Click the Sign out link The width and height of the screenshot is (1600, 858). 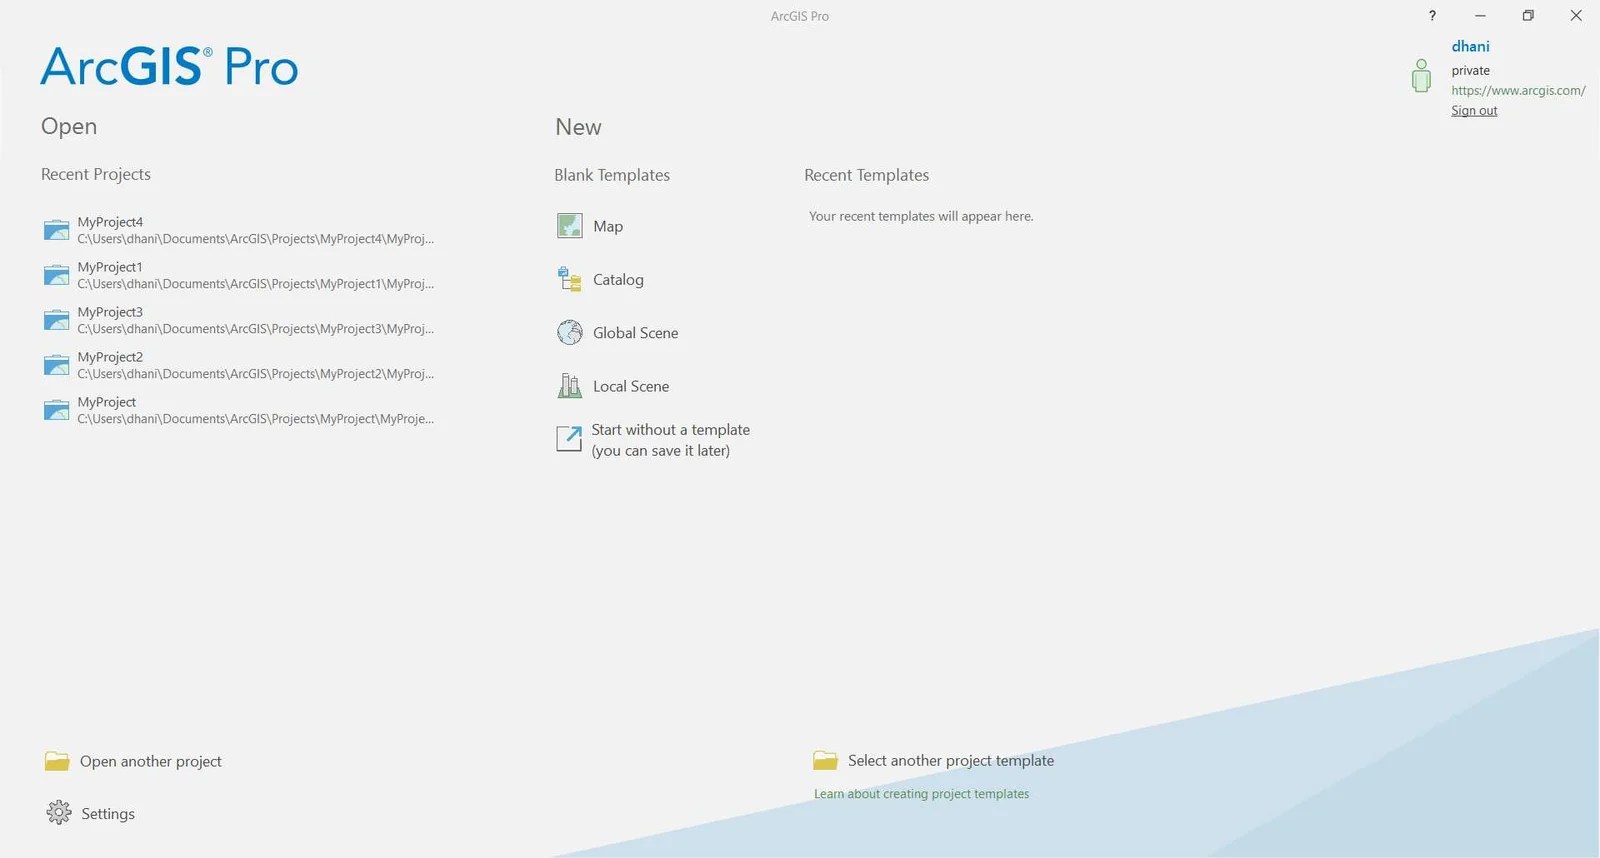click(x=1474, y=111)
